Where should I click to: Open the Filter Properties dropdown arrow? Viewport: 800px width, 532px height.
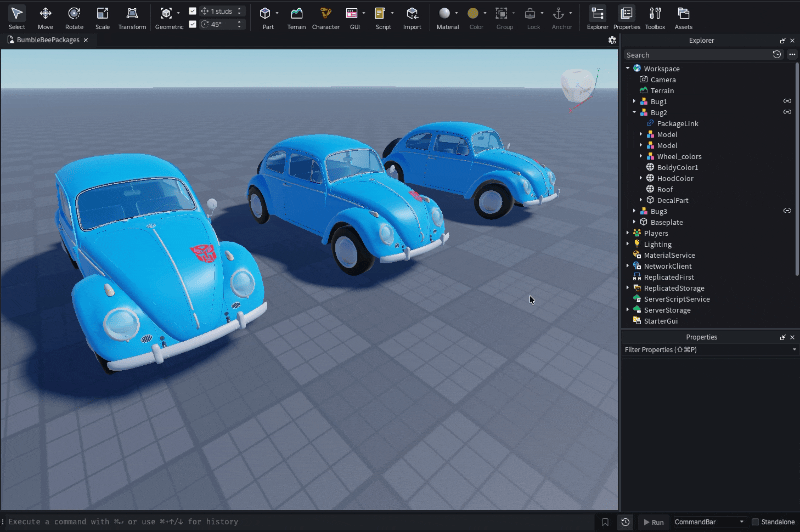[x=794, y=349]
